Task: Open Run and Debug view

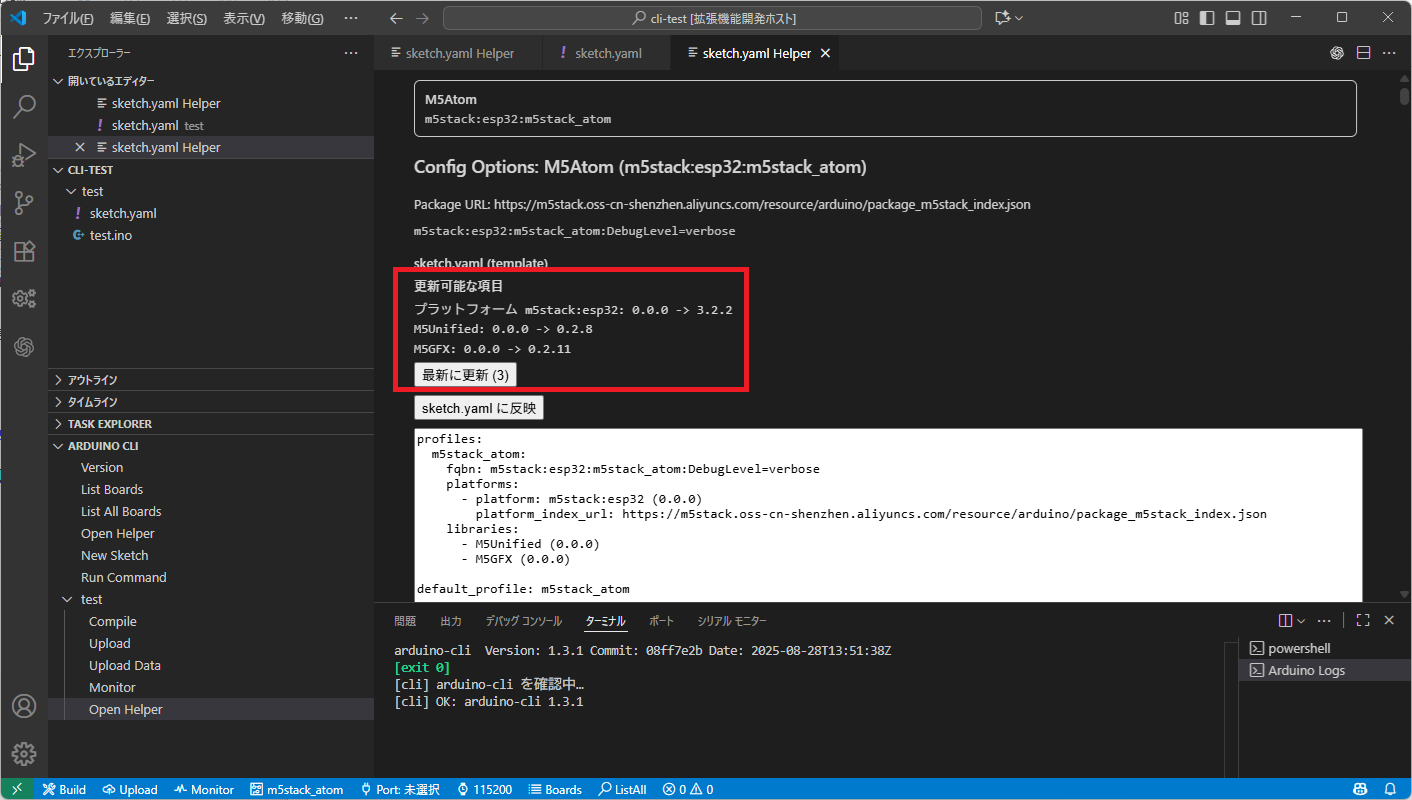Action: 24,155
